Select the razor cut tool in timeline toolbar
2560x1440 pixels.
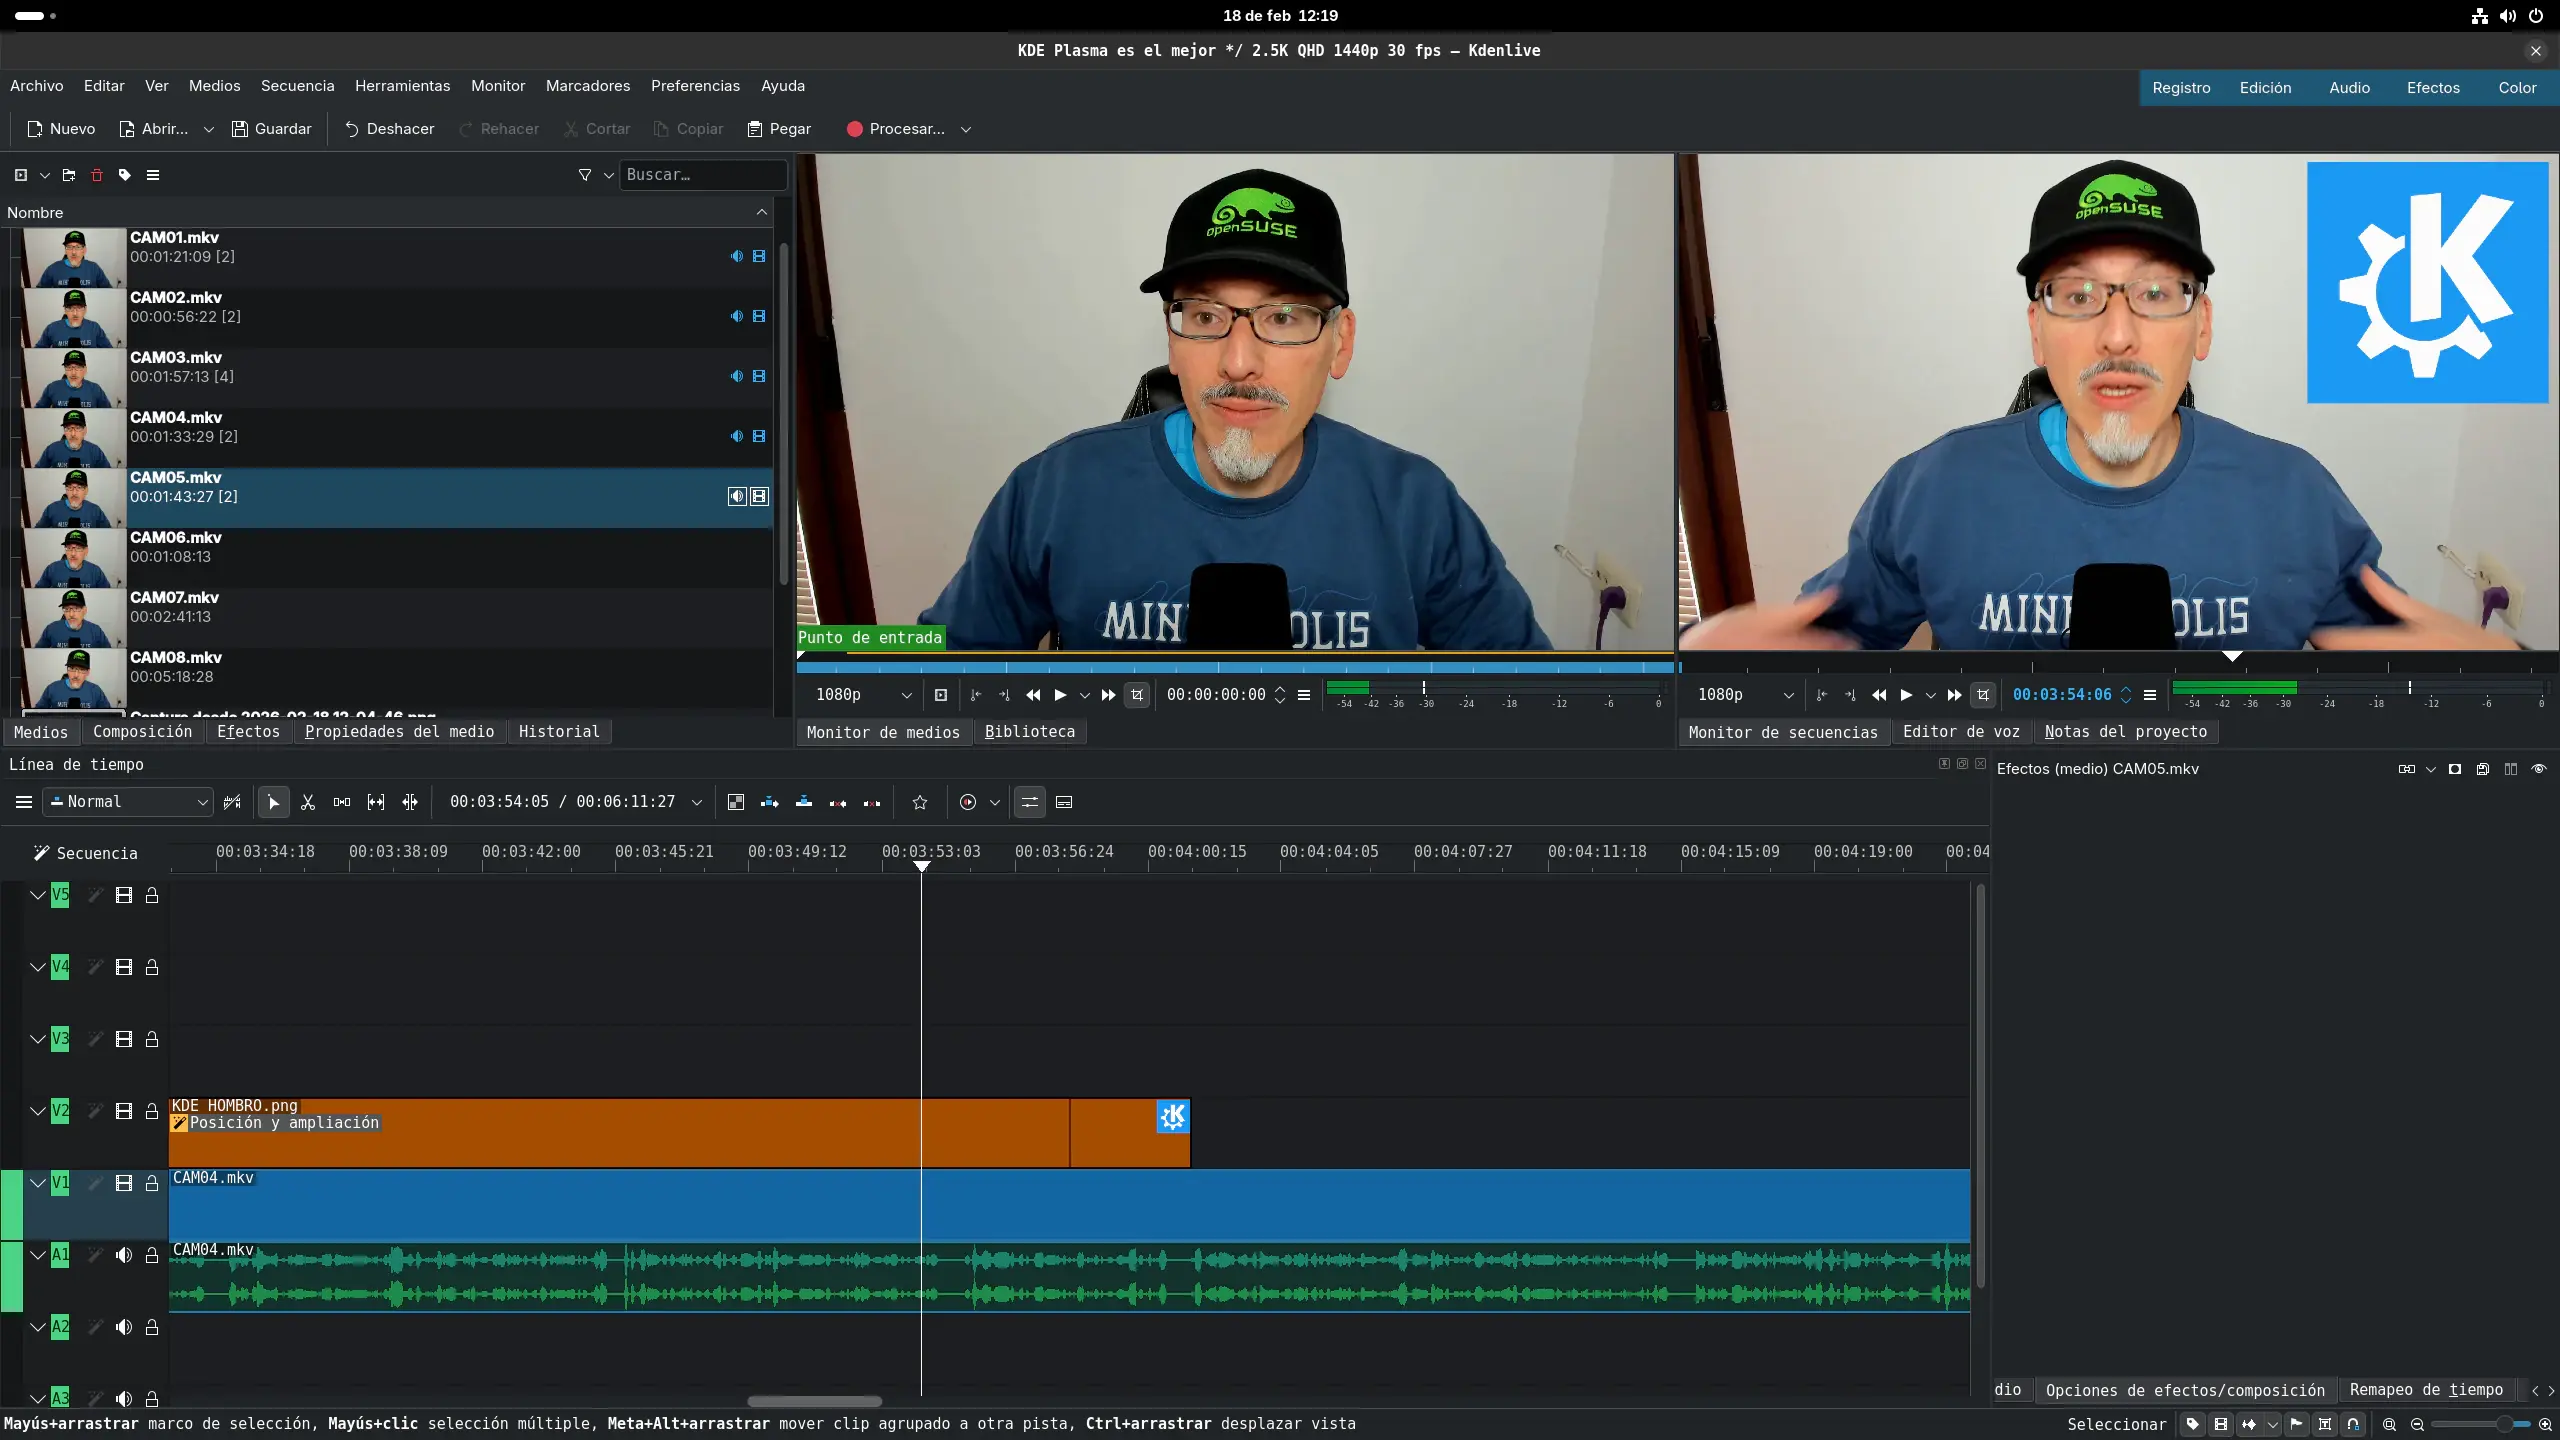(x=308, y=802)
